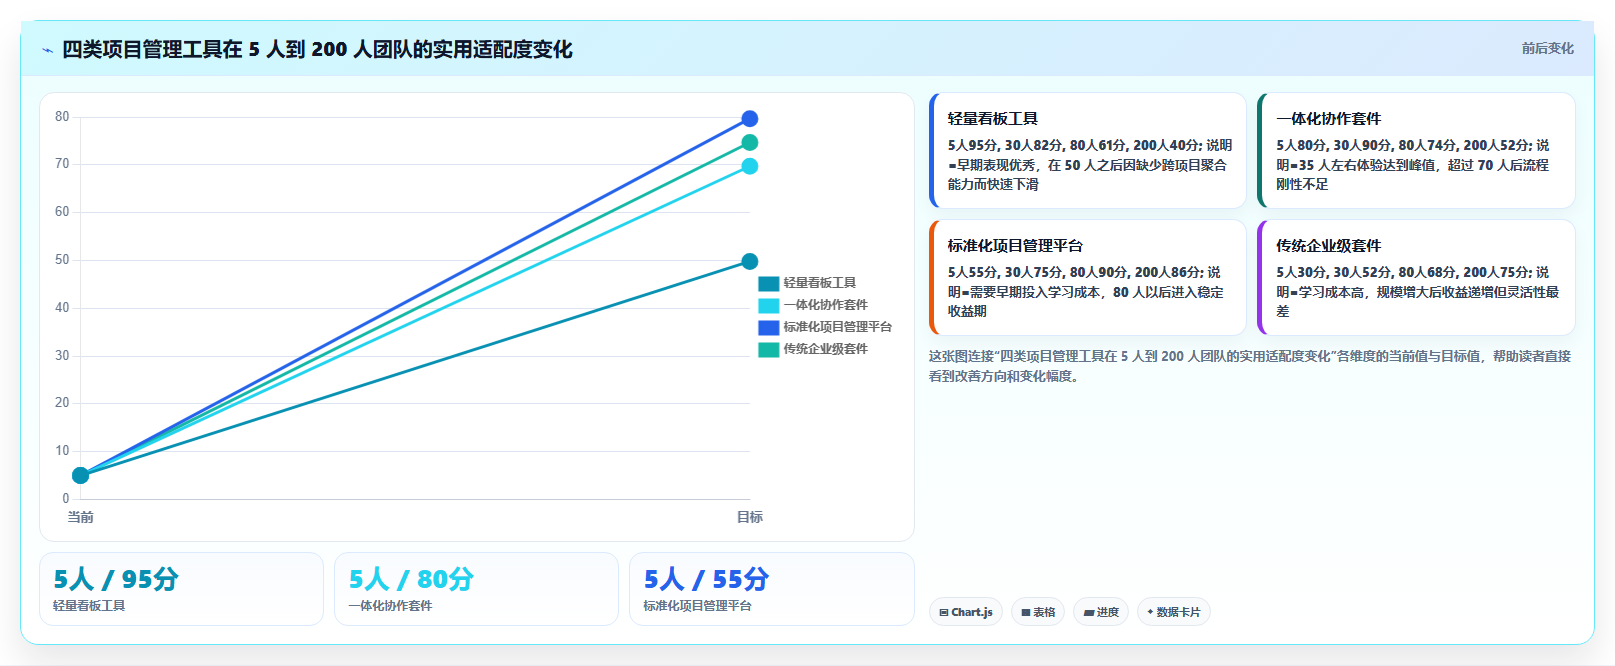Click the 目标 x-axis label

coord(750,517)
